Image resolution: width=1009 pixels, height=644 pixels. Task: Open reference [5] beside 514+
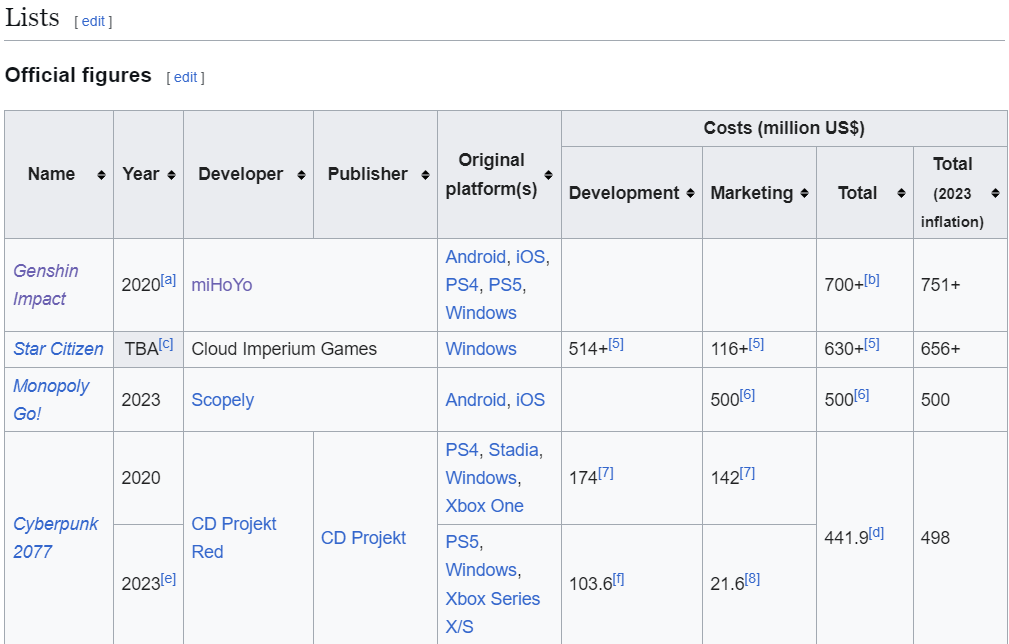tap(616, 344)
